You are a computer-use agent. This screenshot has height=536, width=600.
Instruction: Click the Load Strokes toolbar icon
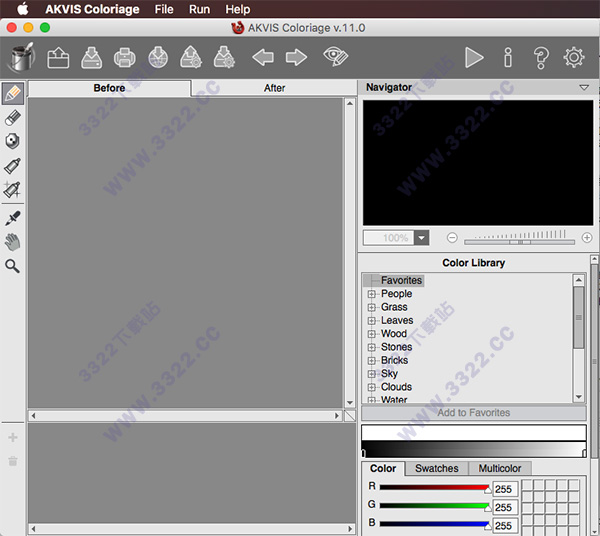[191, 57]
